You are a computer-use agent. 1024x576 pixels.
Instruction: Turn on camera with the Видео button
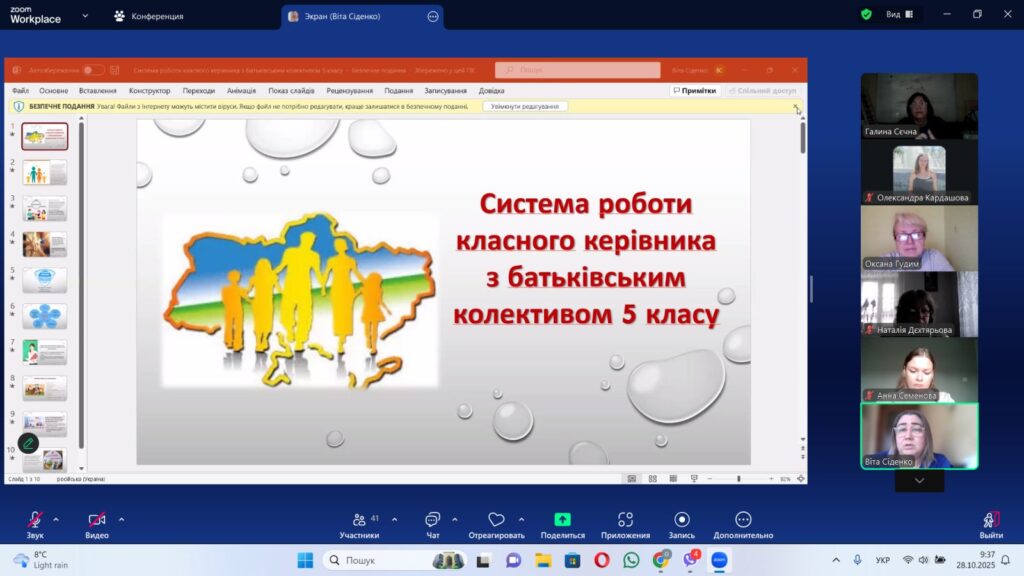click(x=97, y=521)
